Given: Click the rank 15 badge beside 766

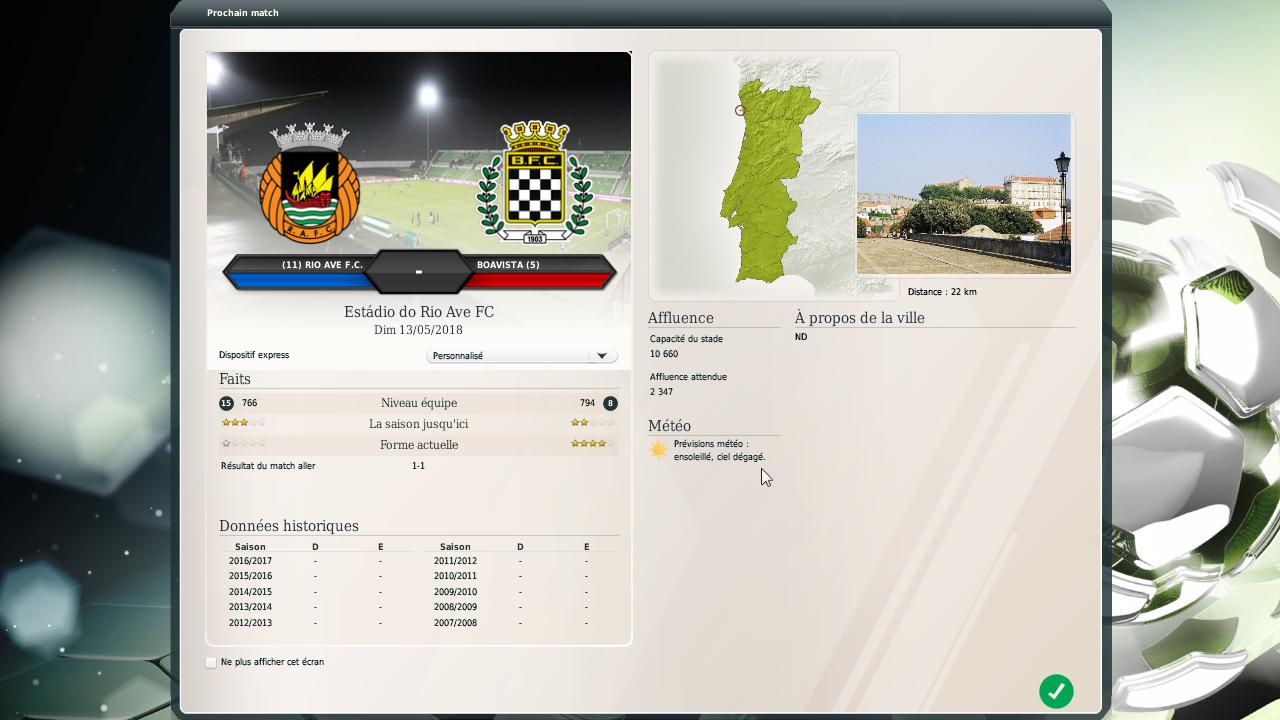Looking at the screenshot, I should [226, 403].
